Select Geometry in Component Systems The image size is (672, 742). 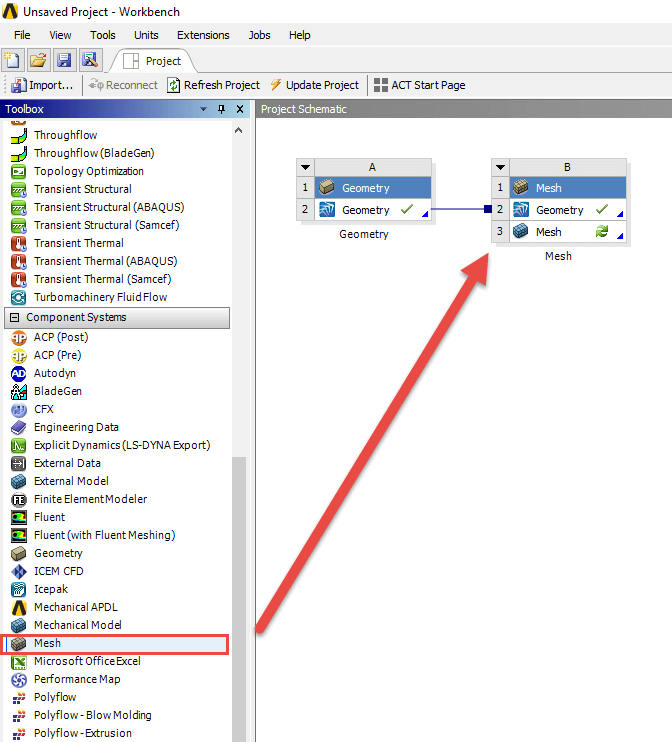click(x=58, y=553)
